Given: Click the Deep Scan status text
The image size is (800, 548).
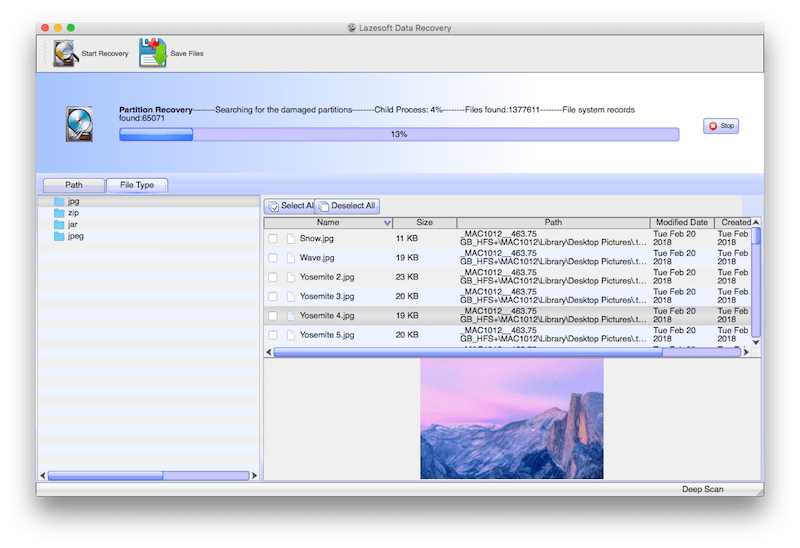Looking at the screenshot, I should 703,489.
